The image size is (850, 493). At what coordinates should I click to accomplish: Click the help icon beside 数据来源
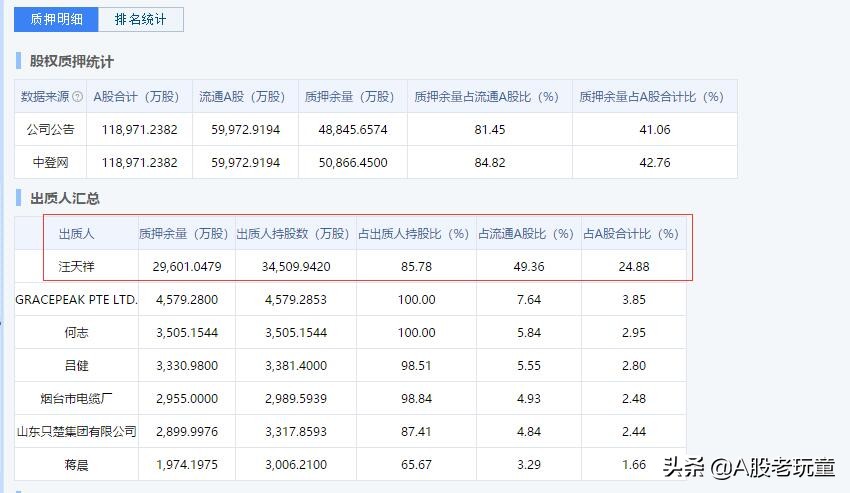pos(78,97)
